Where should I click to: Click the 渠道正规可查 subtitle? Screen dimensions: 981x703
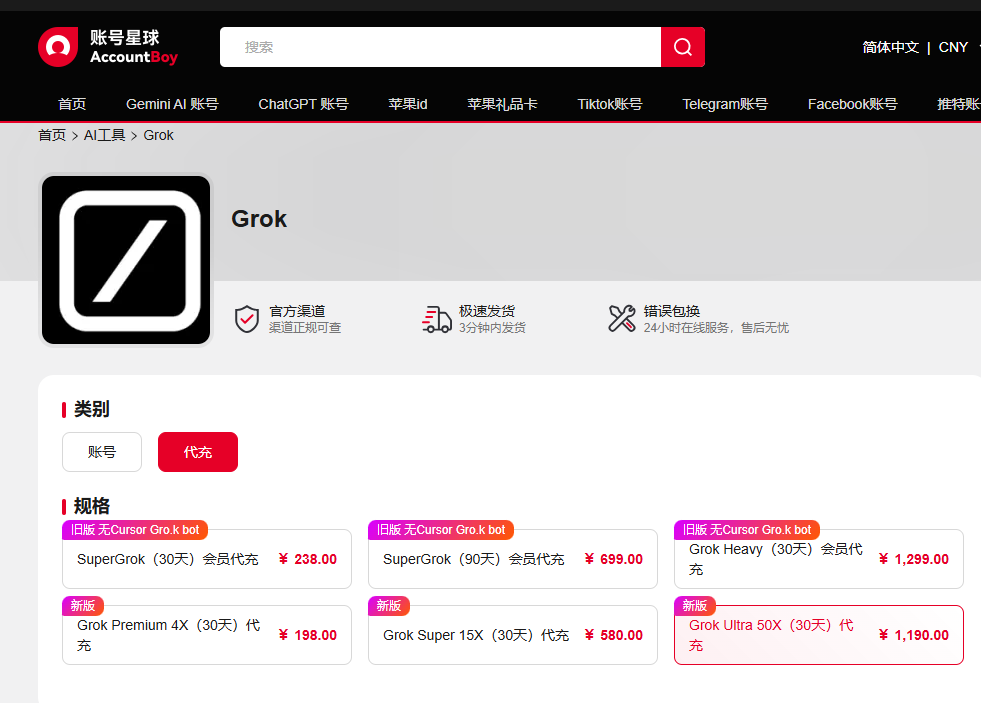(x=305, y=328)
